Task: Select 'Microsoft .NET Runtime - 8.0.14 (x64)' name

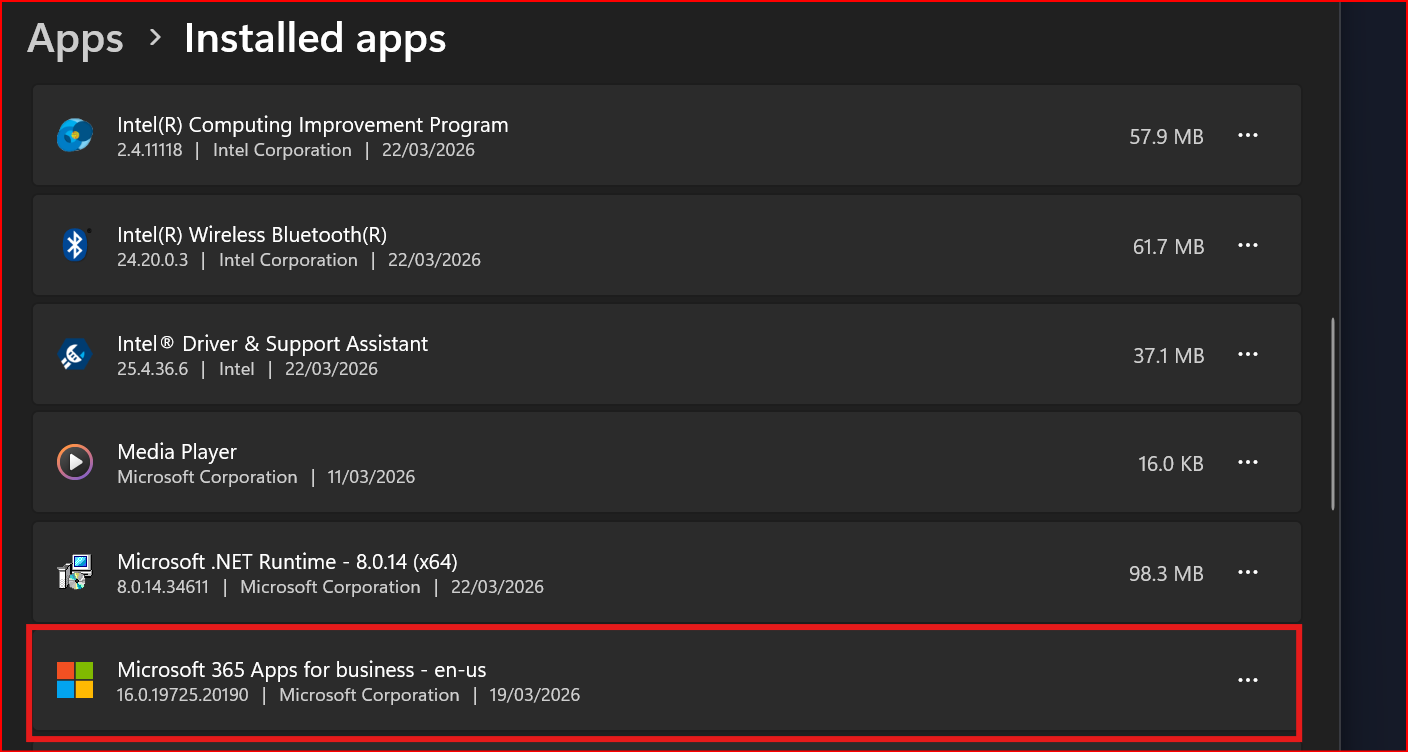Action: point(288,561)
